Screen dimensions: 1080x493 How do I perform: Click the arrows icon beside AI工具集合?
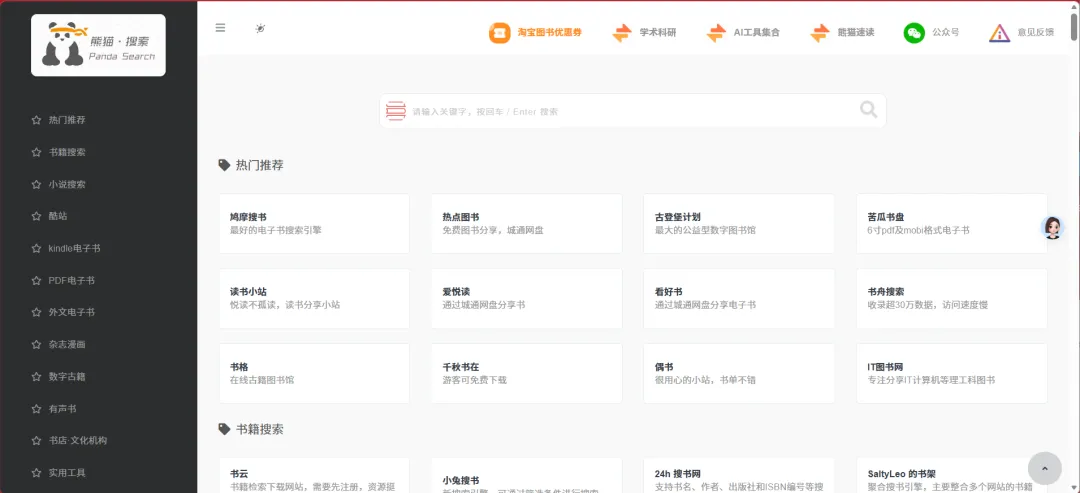click(716, 32)
